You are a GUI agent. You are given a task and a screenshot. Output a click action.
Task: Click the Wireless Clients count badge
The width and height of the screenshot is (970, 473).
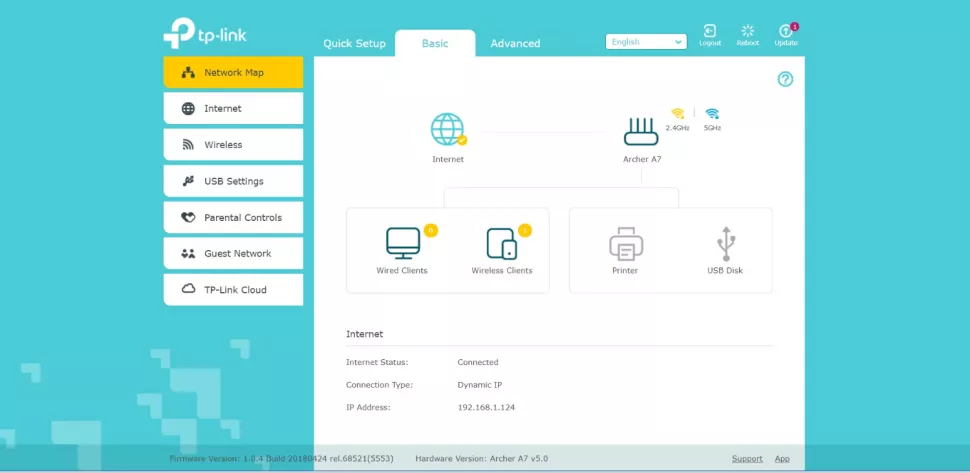[525, 231]
